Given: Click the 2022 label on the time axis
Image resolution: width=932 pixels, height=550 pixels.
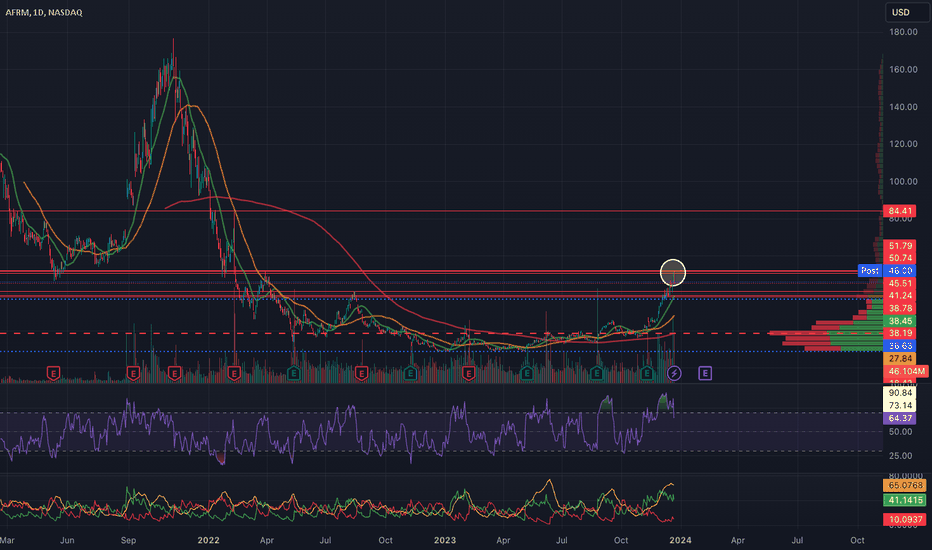Looking at the screenshot, I should click(209, 540).
